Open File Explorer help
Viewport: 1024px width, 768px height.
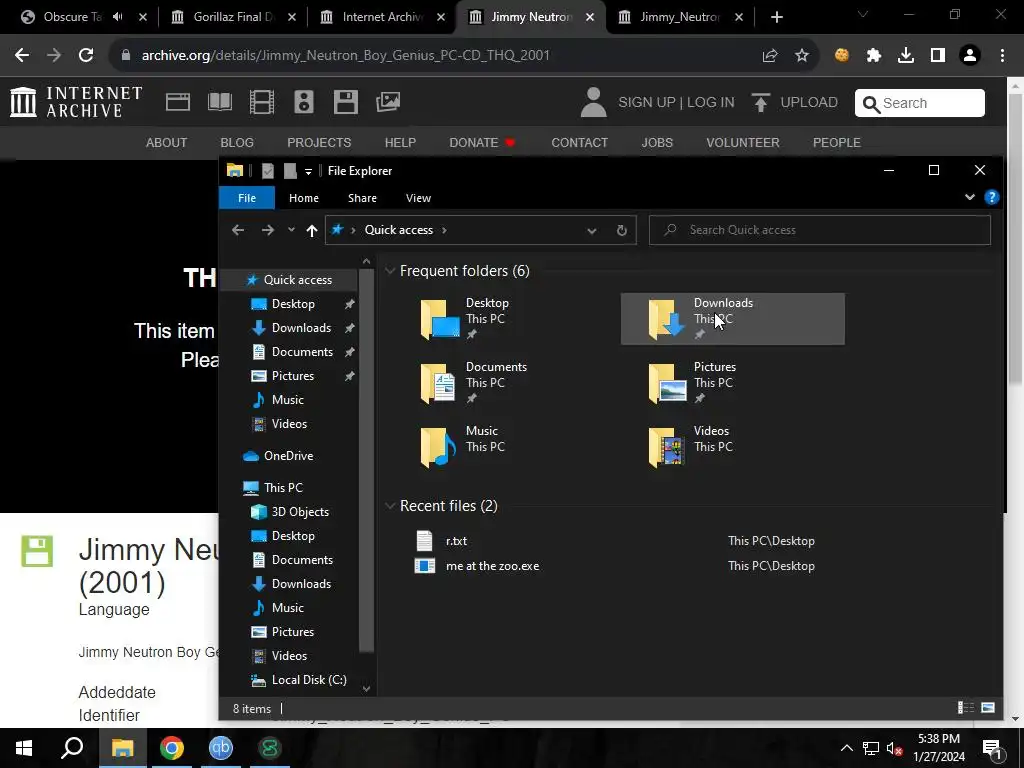coord(991,197)
